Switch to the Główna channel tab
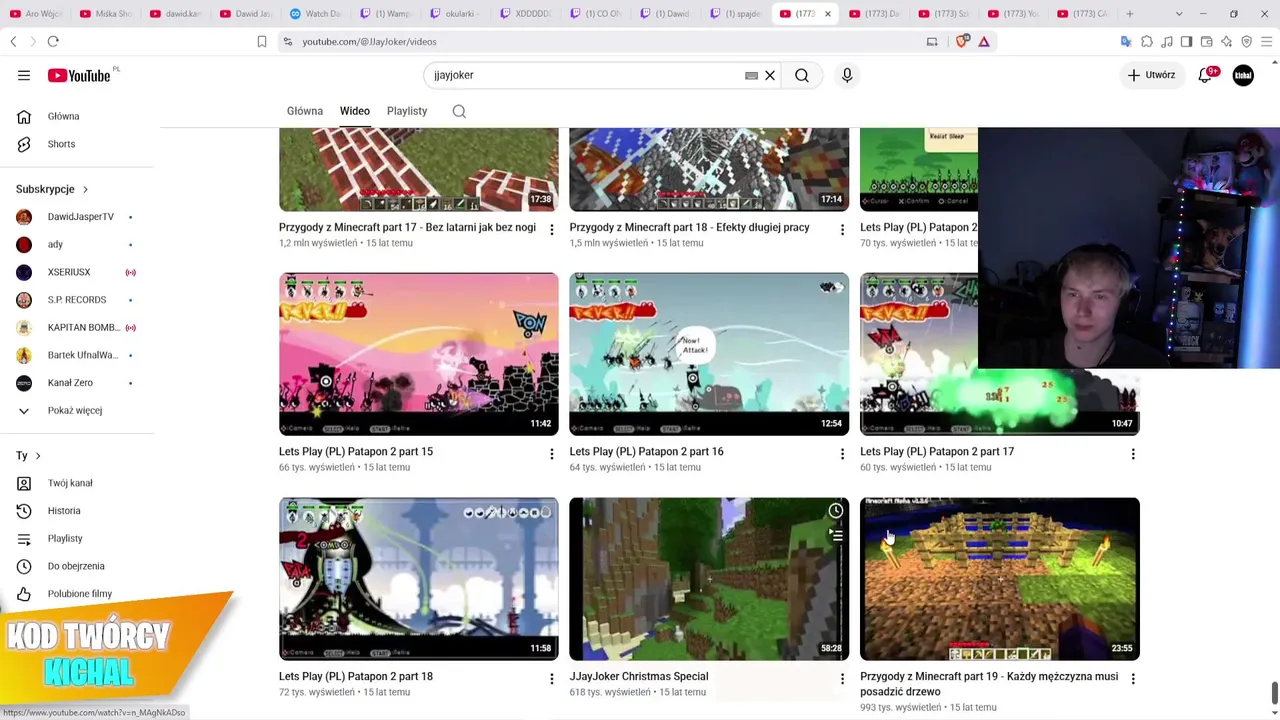The width and height of the screenshot is (1280, 720). [305, 111]
